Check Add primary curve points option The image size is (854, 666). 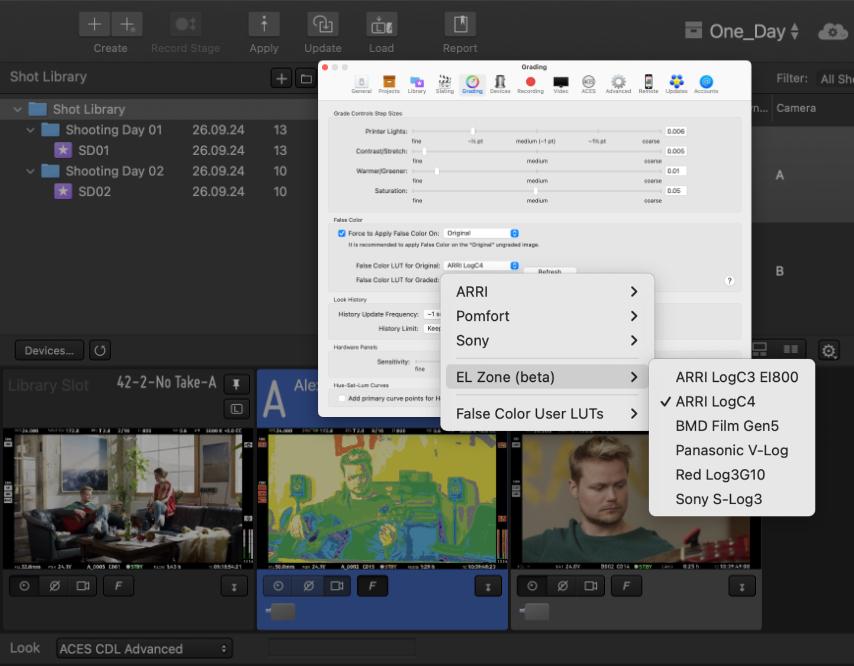[x=341, y=399]
